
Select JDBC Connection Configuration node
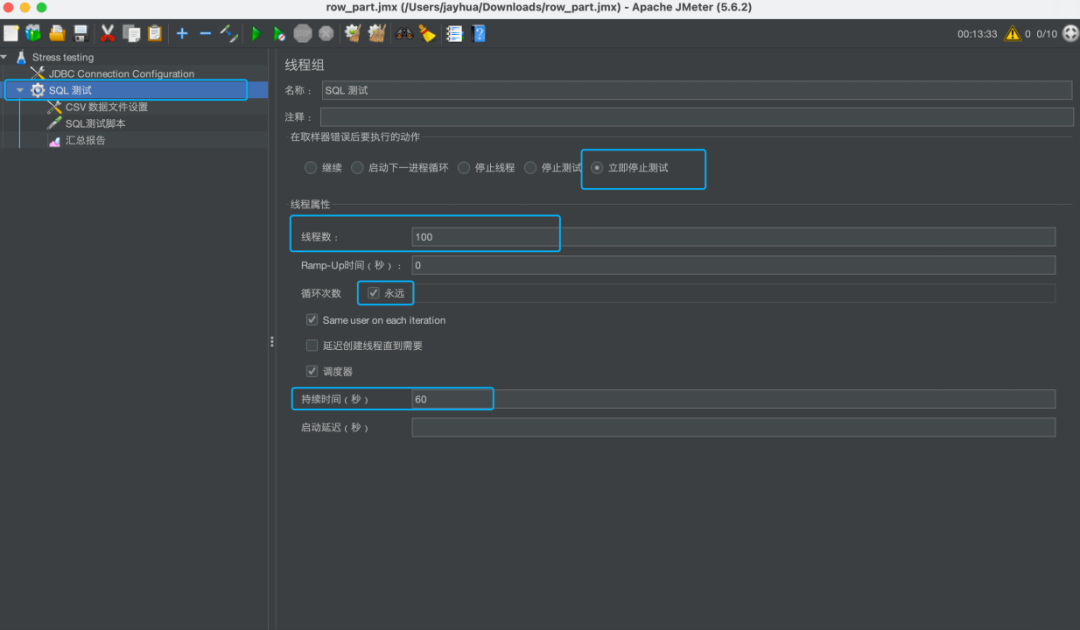tap(121, 74)
